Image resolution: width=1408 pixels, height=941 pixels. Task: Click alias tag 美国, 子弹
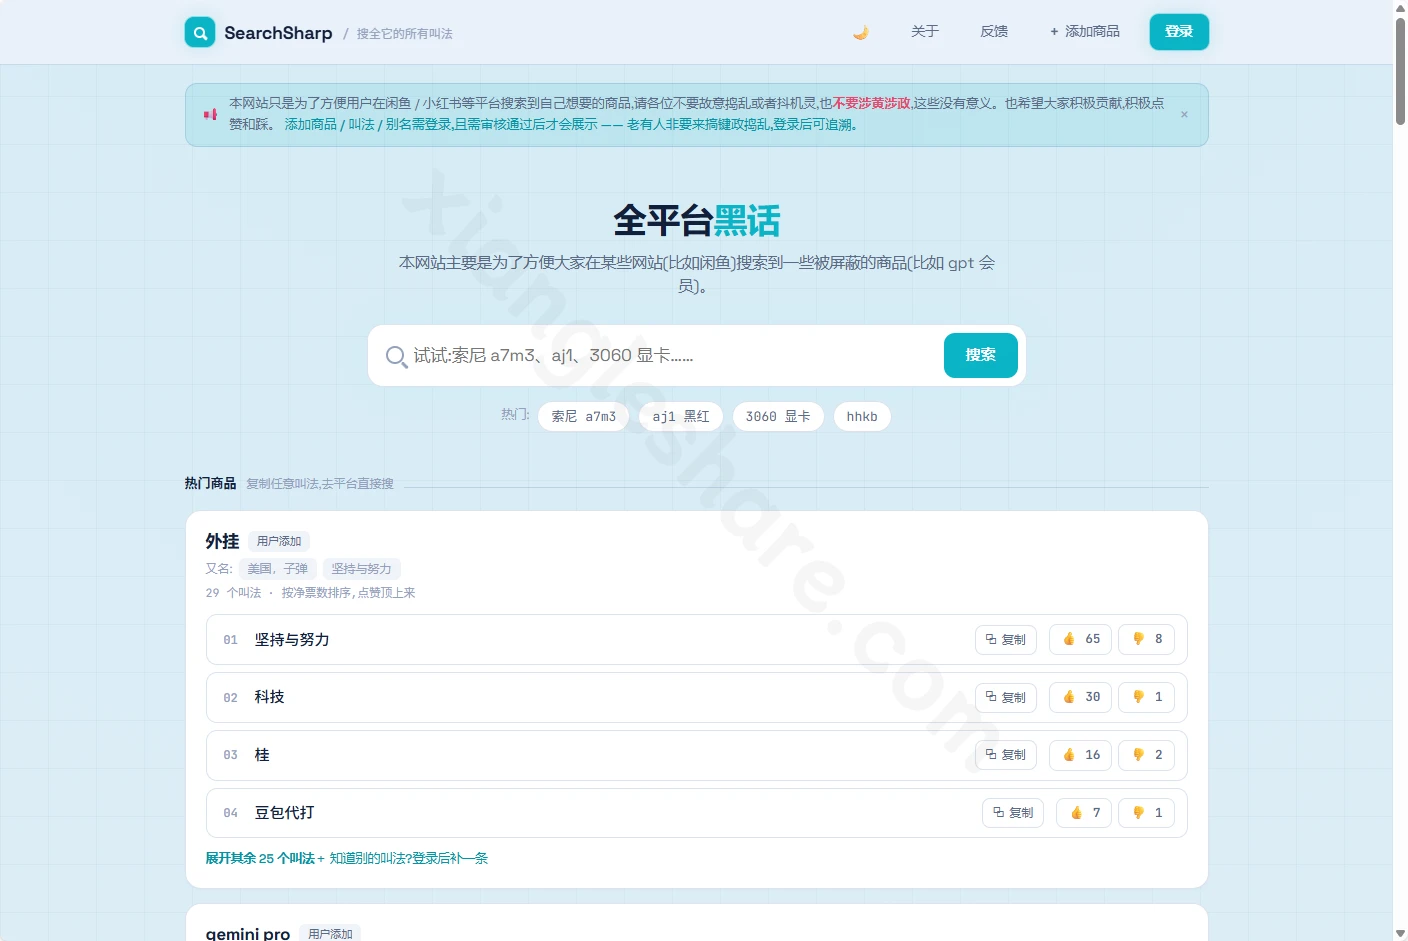pyautogui.click(x=278, y=568)
